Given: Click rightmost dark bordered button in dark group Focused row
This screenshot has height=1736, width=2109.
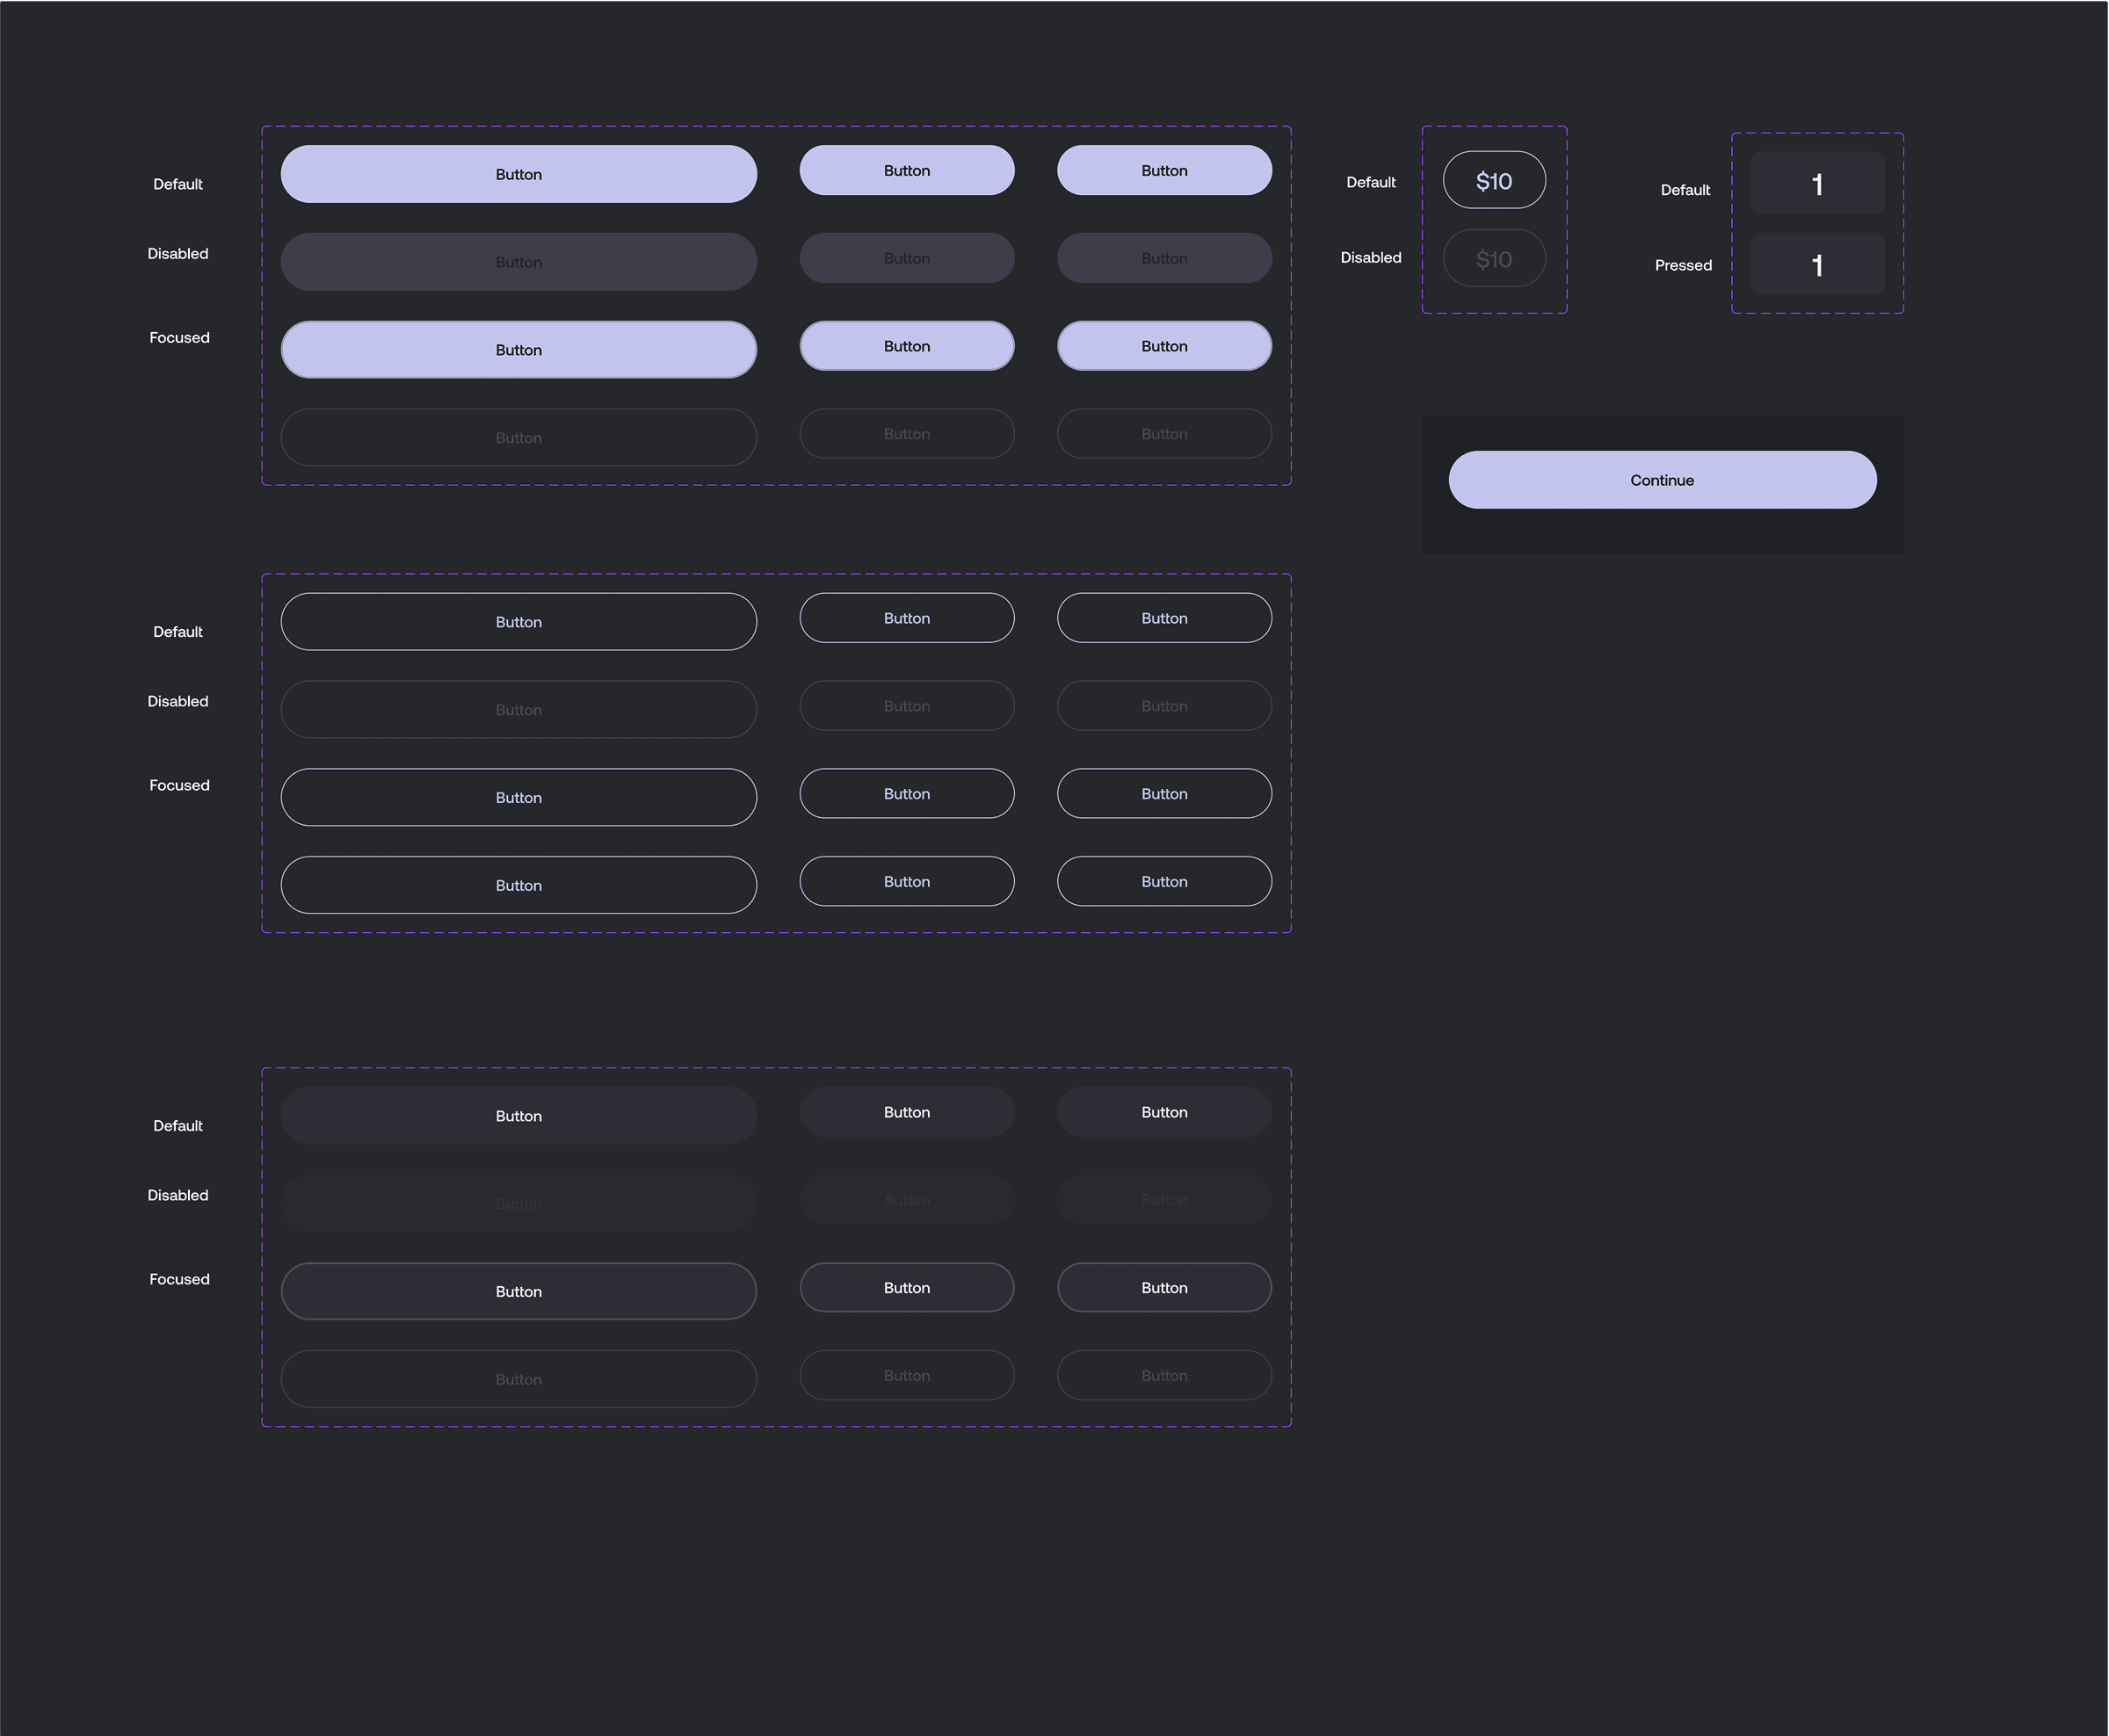Looking at the screenshot, I should click(x=1164, y=1287).
